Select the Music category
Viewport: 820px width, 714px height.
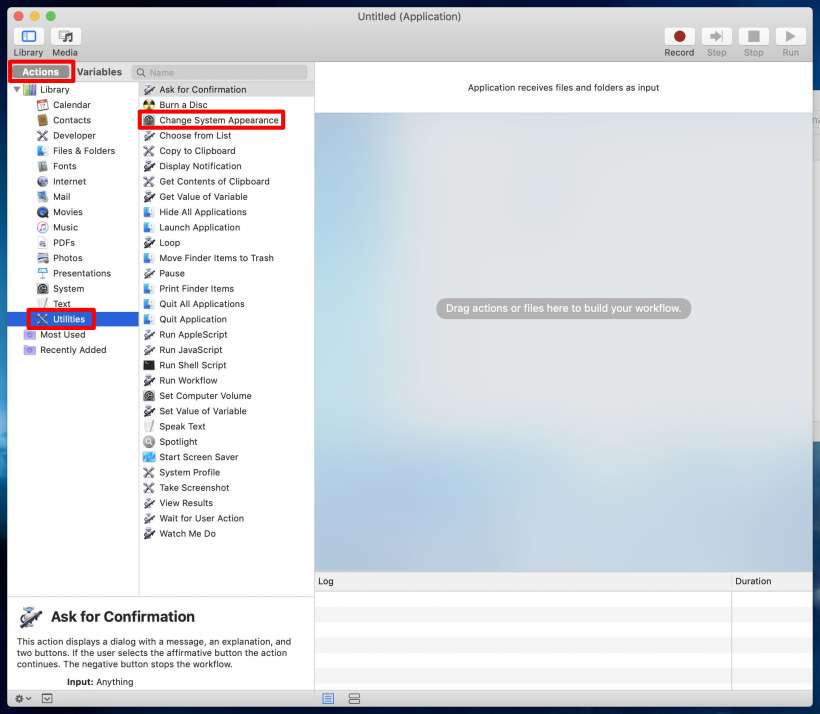65,227
